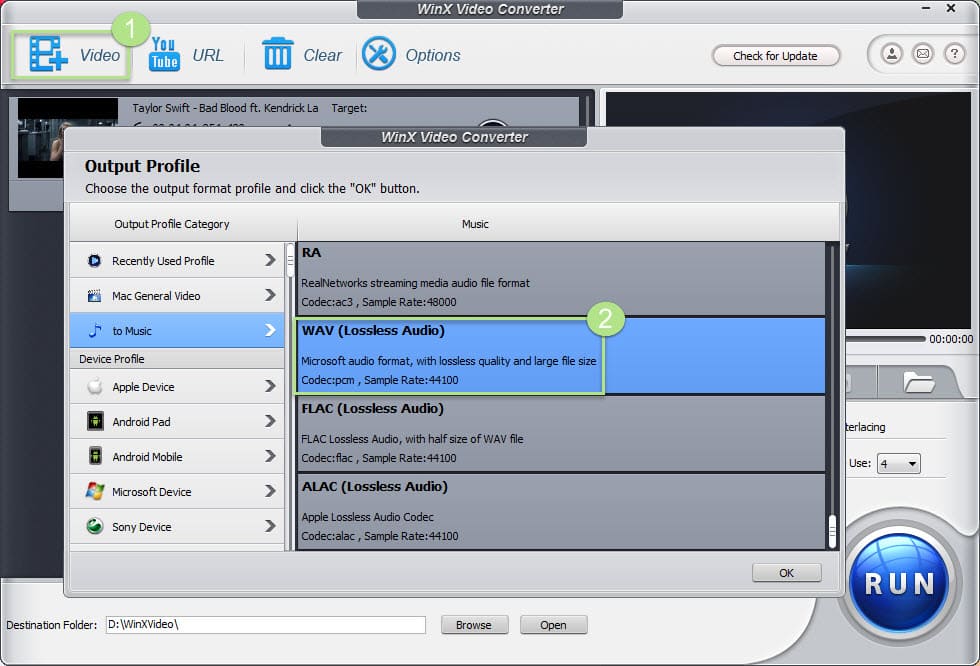Expand Android Pad arrow
This screenshot has height=666, width=980.
tap(270, 422)
